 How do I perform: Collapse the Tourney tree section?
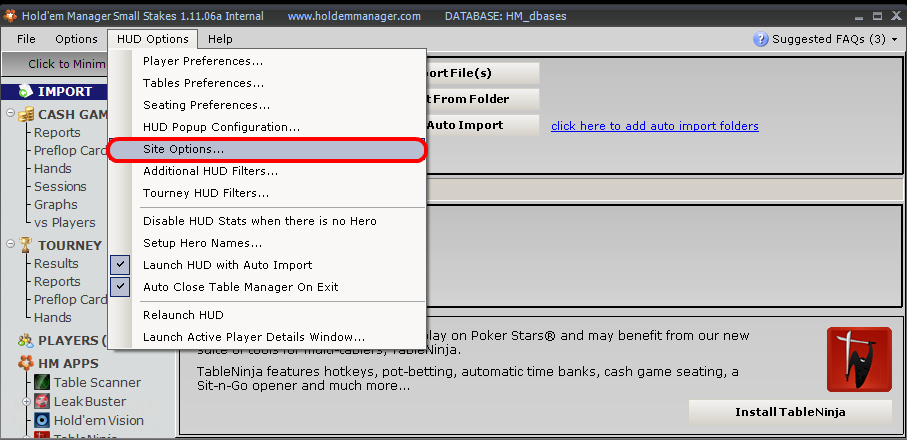(10, 243)
